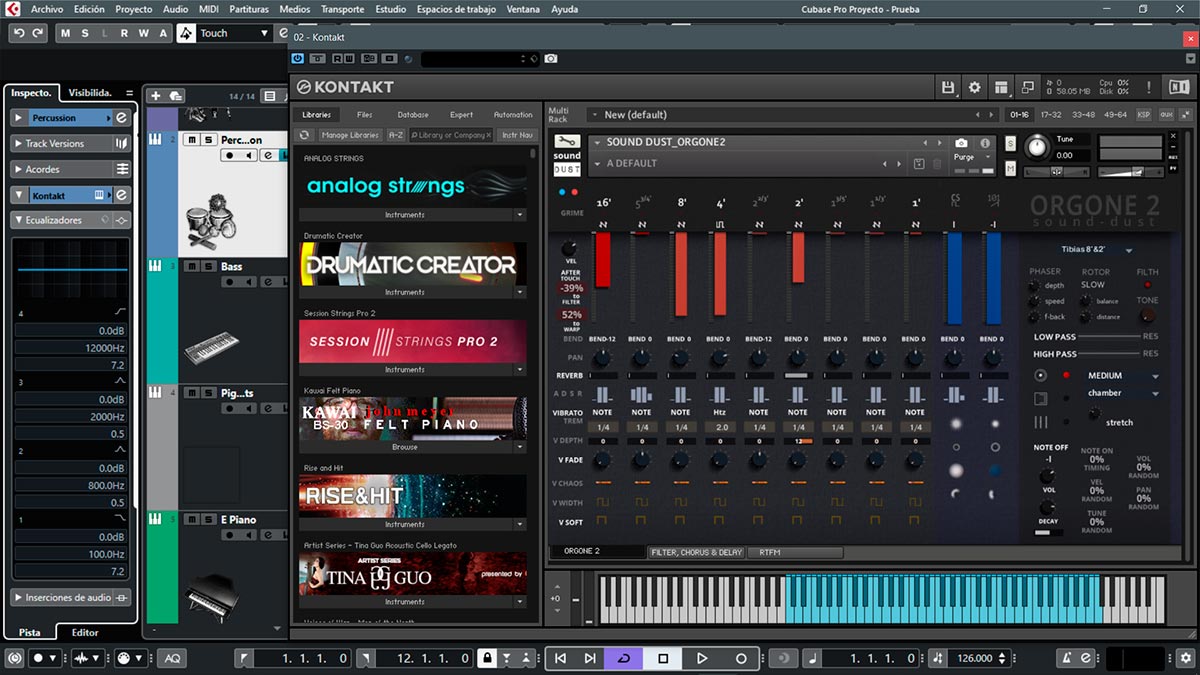Open the Transporte menu
Image resolution: width=1200 pixels, height=675 pixels.
pos(342,9)
